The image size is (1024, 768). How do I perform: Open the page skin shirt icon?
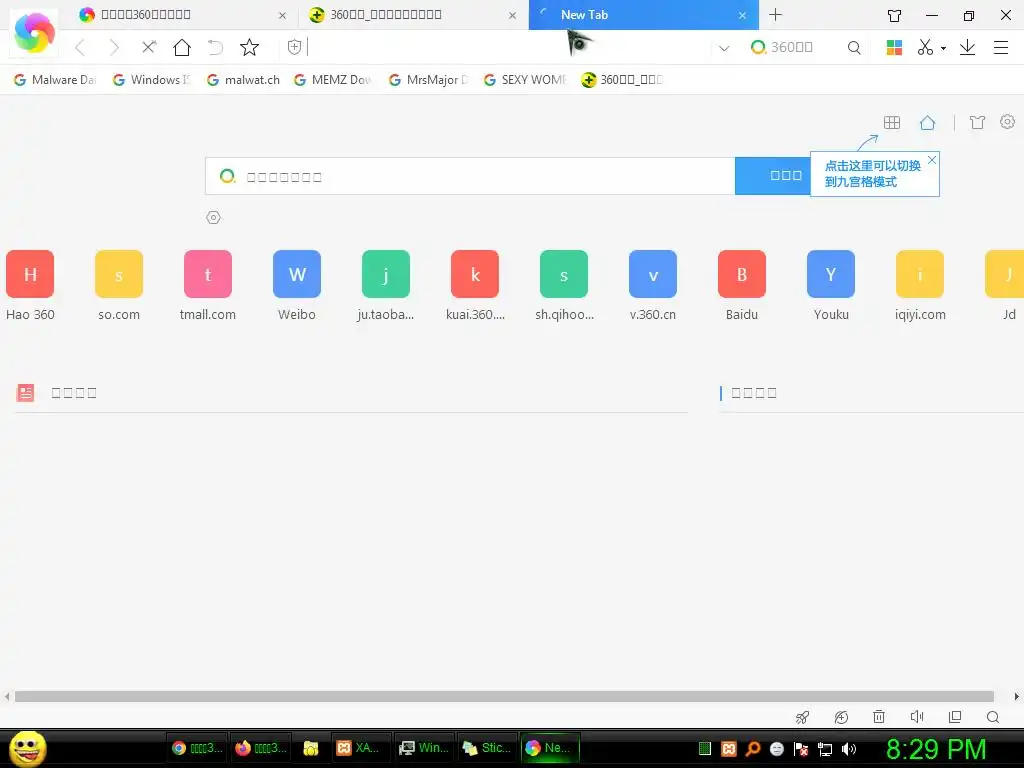tap(977, 122)
